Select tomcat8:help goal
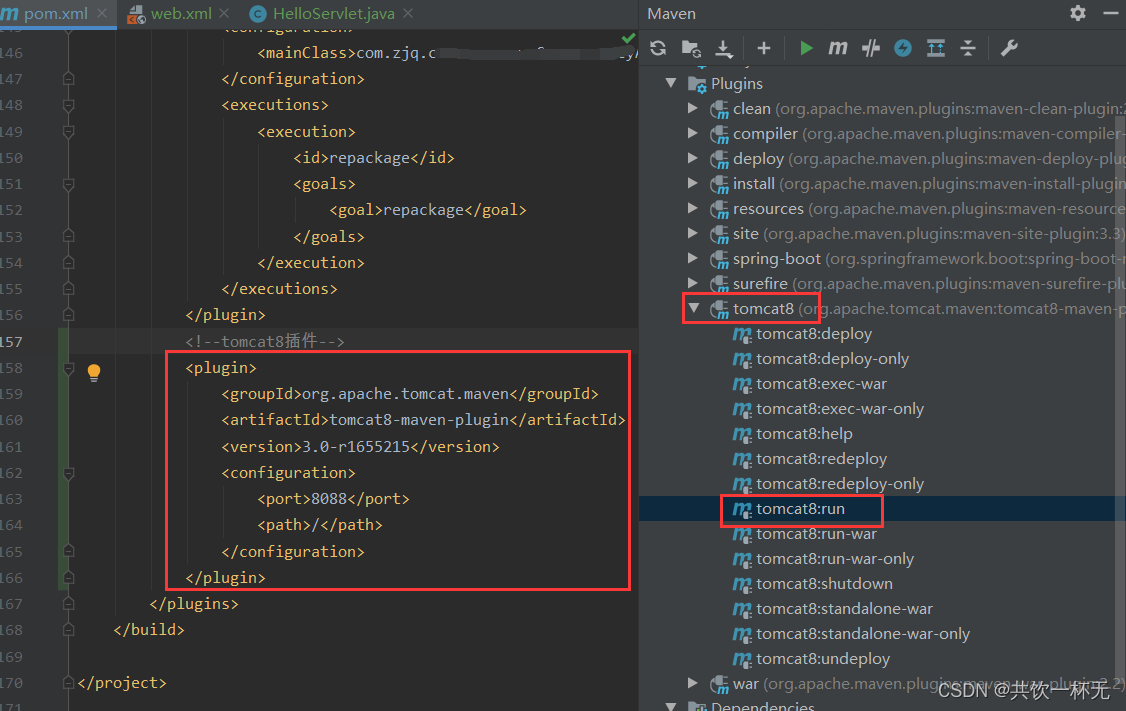Screen dimensions: 1126x711 tap(804, 434)
